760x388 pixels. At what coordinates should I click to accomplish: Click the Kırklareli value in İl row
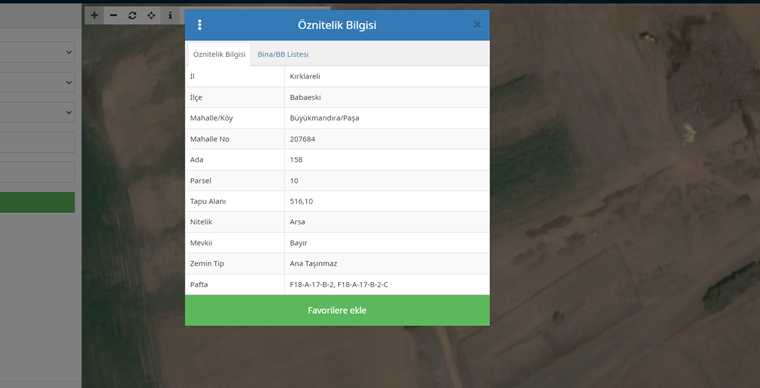pyautogui.click(x=305, y=77)
